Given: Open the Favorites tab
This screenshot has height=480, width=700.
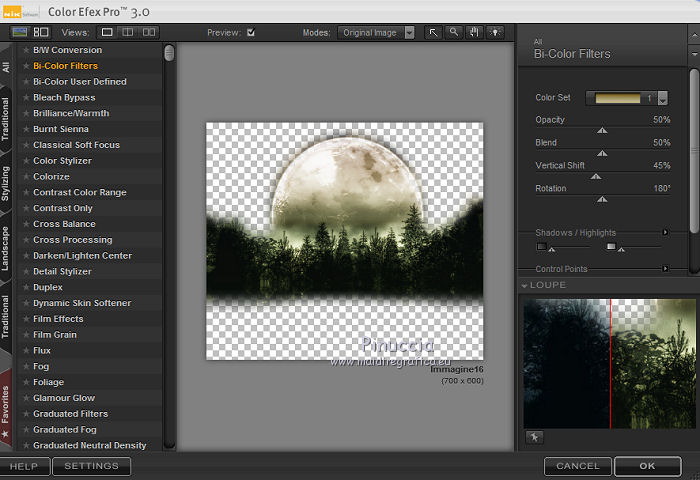Looking at the screenshot, I should point(6,405).
